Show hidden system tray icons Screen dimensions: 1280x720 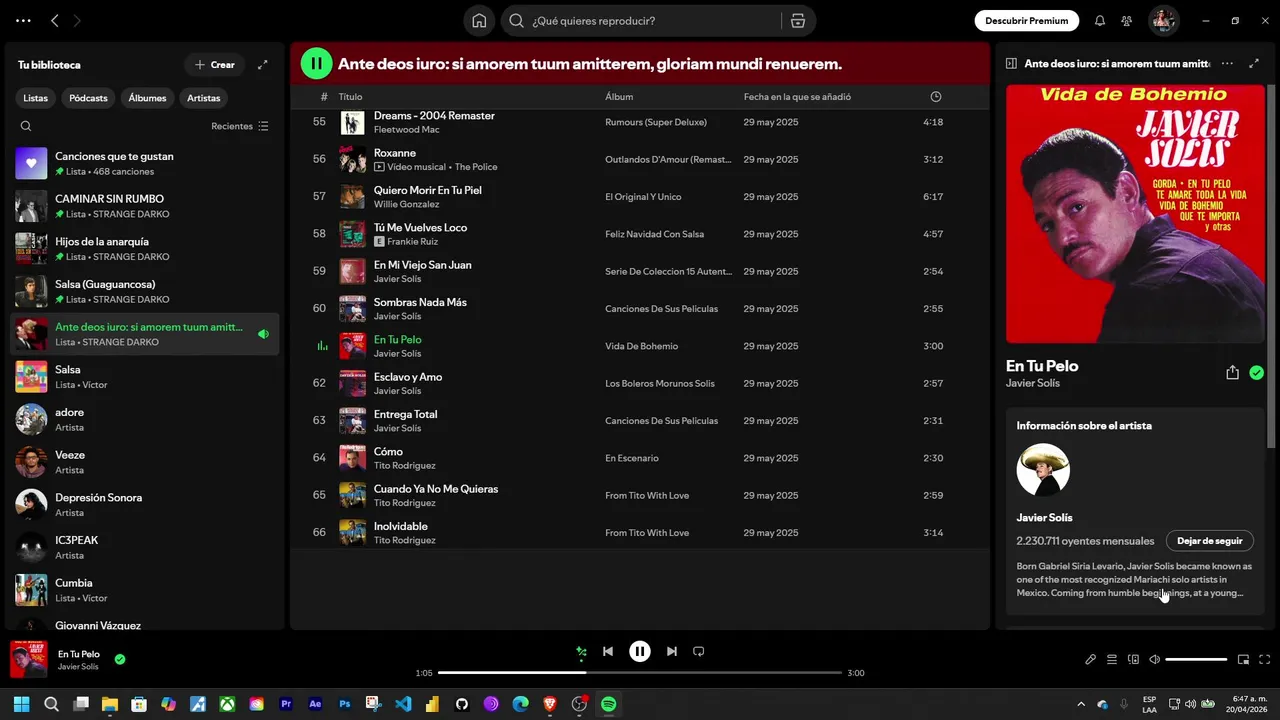[1080, 704]
